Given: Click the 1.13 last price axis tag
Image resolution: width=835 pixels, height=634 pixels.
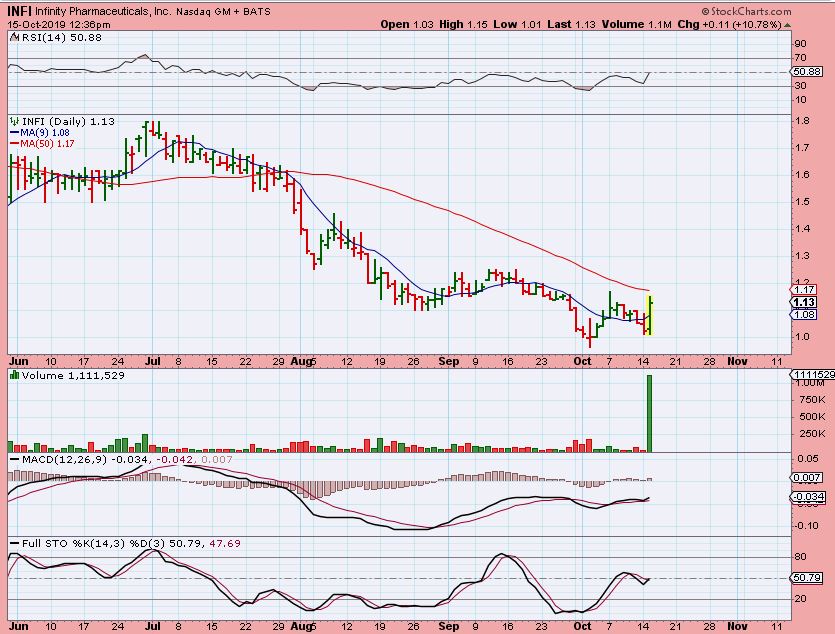Looking at the screenshot, I should tap(804, 302).
